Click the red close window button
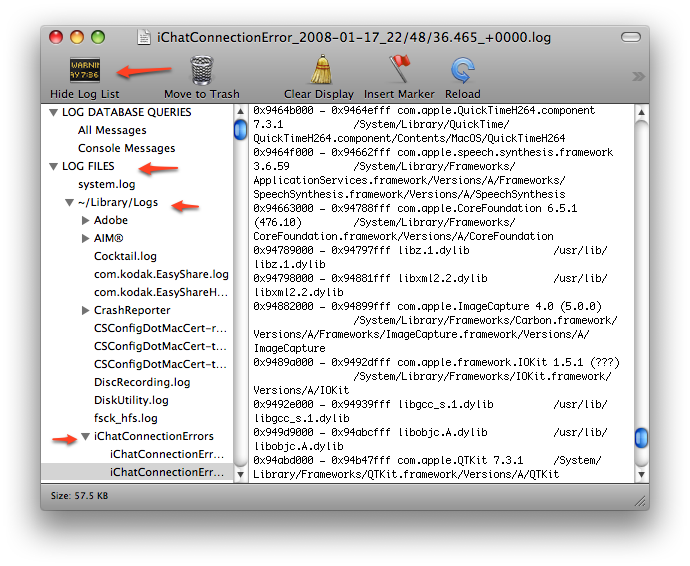The height and width of the screenshot is (566, 690). (x=56, y=37)
